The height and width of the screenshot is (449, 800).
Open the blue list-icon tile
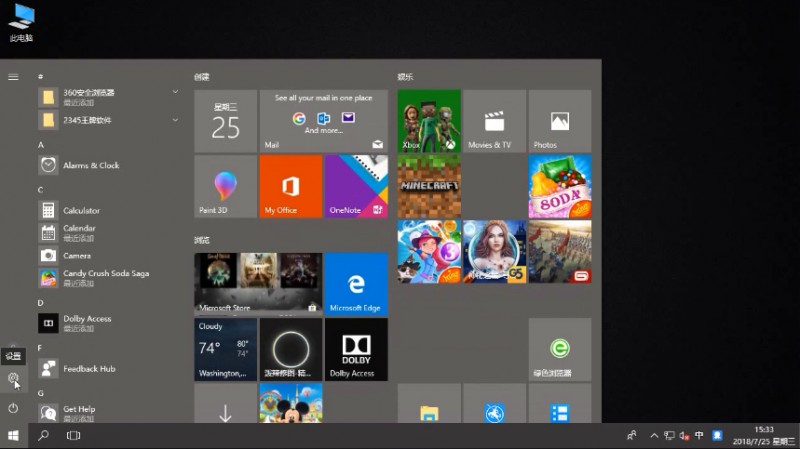[560, 403]
